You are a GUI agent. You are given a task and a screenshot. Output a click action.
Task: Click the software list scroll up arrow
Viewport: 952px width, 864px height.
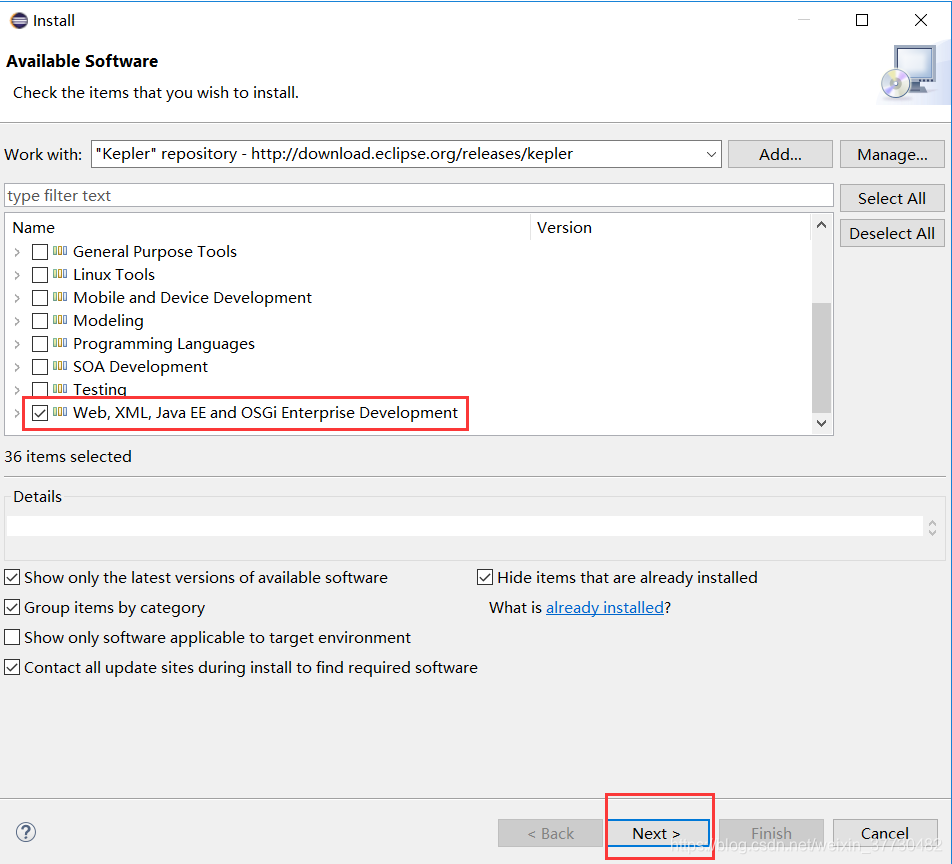pyautogui.click(x=821, y=225)
